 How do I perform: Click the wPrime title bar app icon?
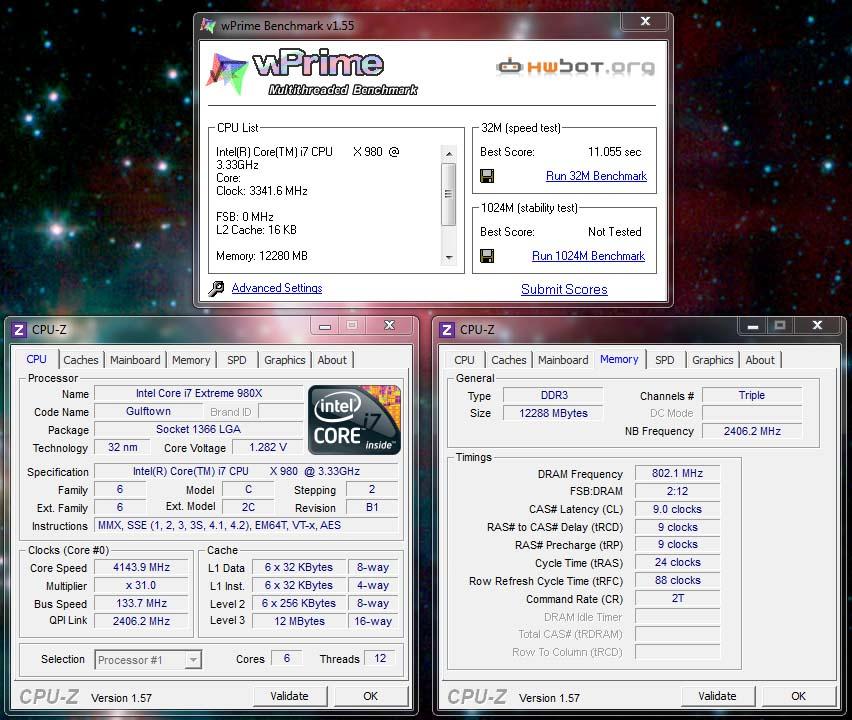coord(208,25)
